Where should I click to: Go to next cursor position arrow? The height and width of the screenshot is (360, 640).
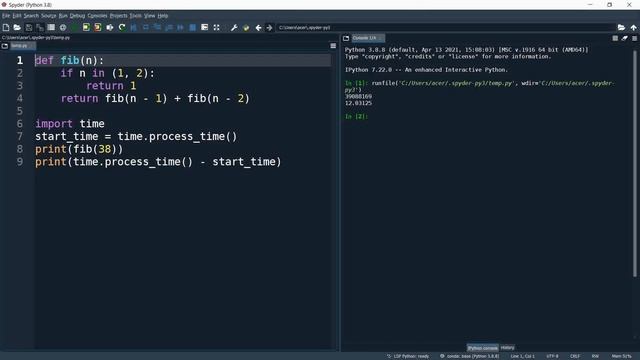(269, 27)
